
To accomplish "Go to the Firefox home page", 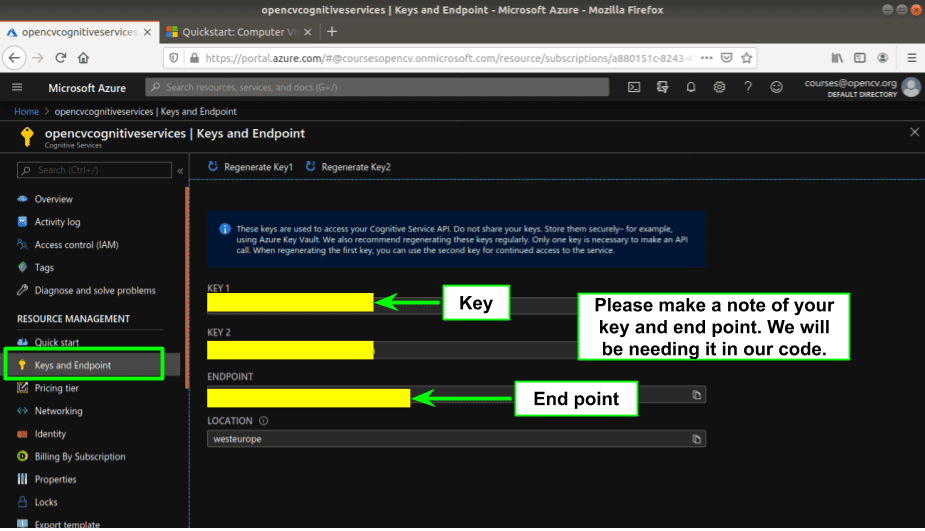I will tap(83, 58).
